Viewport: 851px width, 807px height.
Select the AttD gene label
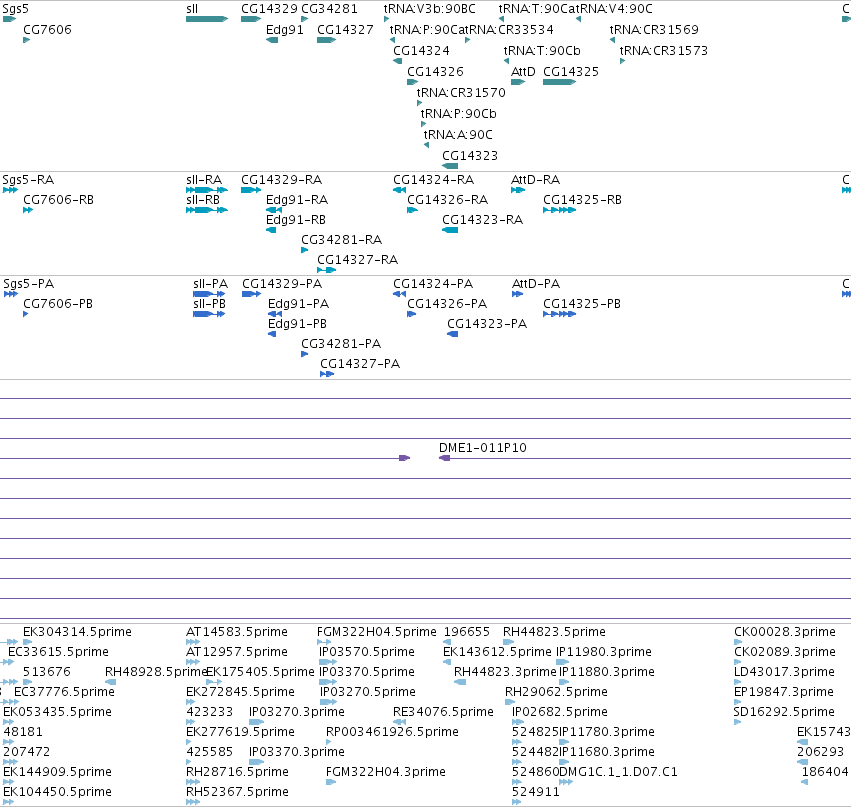click(523, 72)
